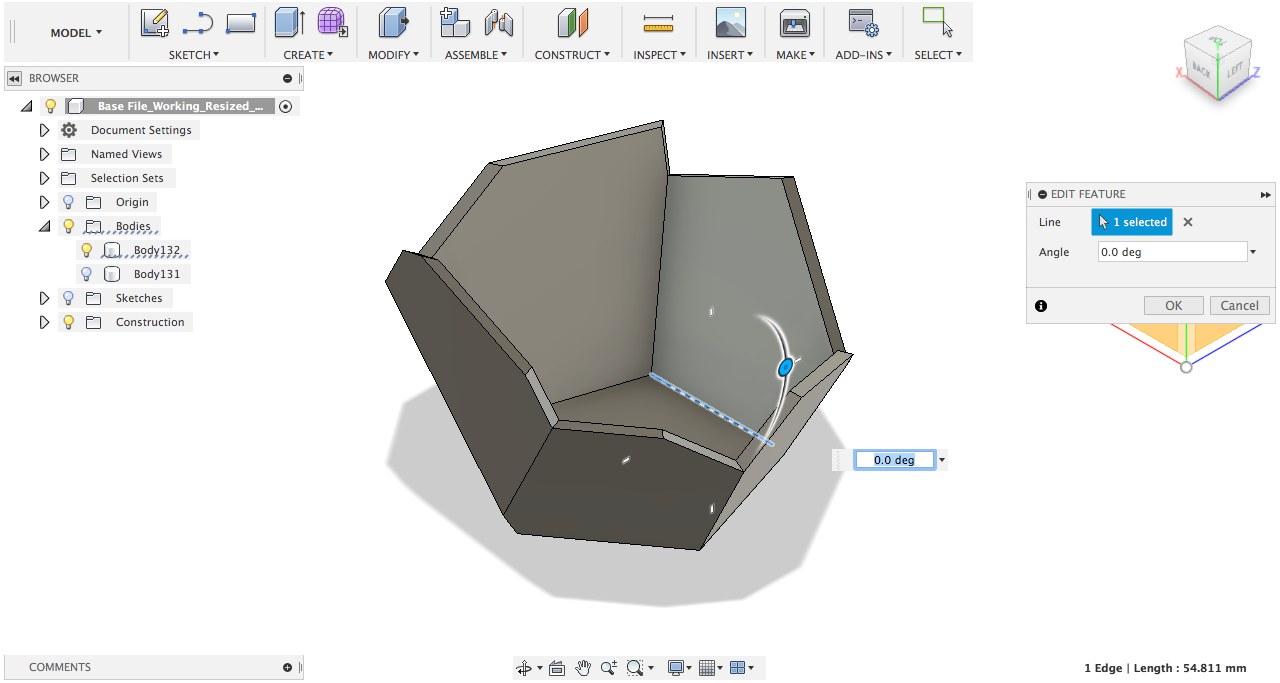The image size is (1280, 683).
Task: Select Body131 in the browser tree
Action: tap(155, 274)
